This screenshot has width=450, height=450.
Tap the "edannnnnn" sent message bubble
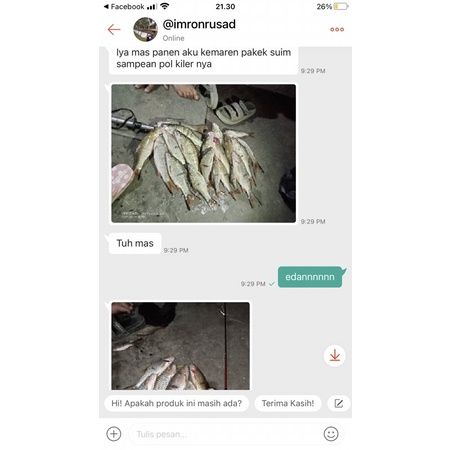pyautogui.click(x=310, y=277)
